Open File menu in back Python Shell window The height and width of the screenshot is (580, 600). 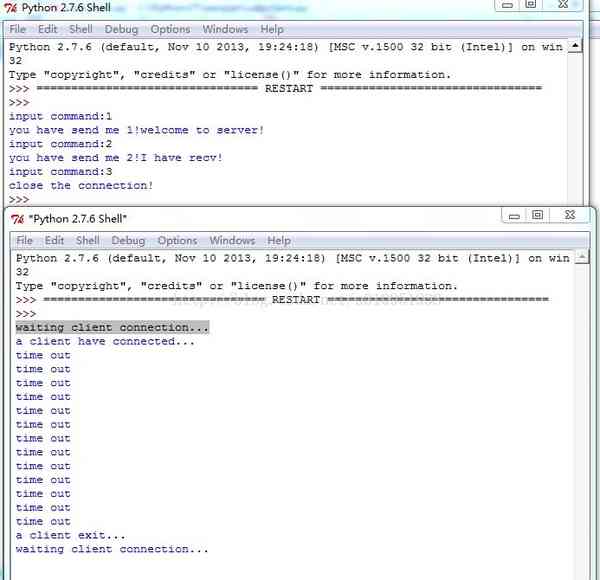[18, 29]
